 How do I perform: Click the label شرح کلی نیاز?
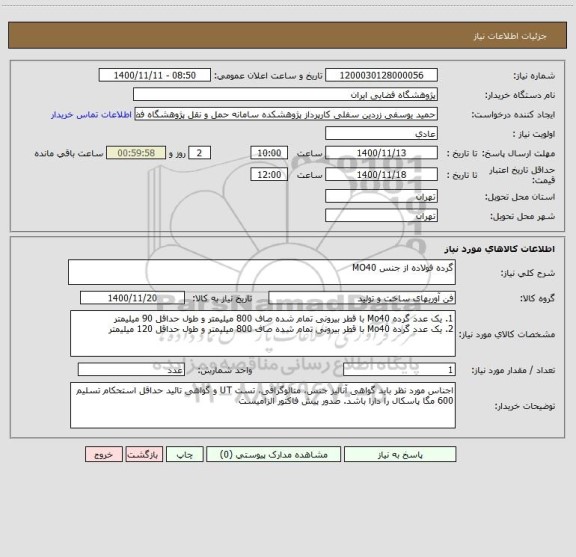(528, 273)
